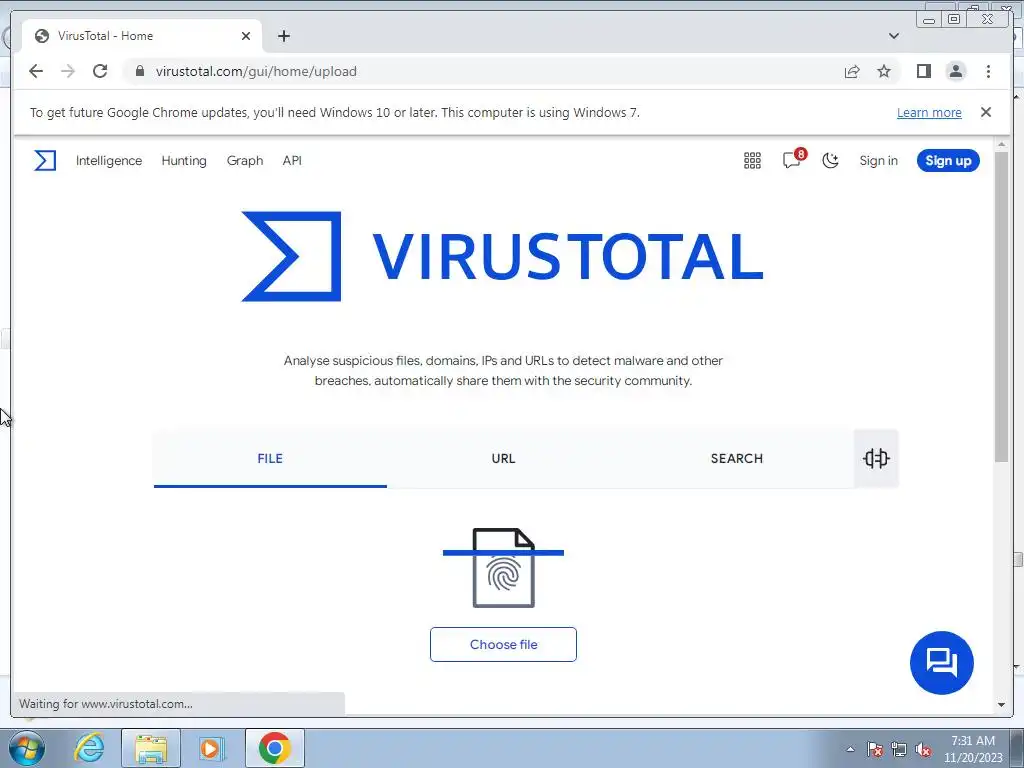Open the API menu item

tap(292, 161)
